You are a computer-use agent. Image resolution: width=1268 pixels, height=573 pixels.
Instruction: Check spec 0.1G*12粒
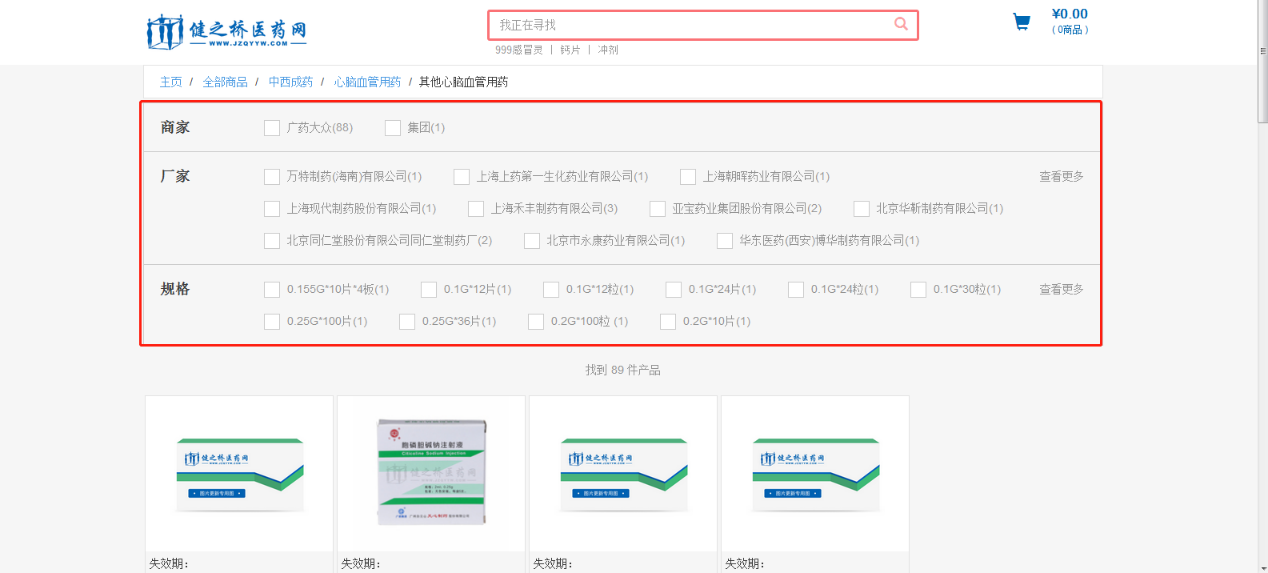(551, 290)
